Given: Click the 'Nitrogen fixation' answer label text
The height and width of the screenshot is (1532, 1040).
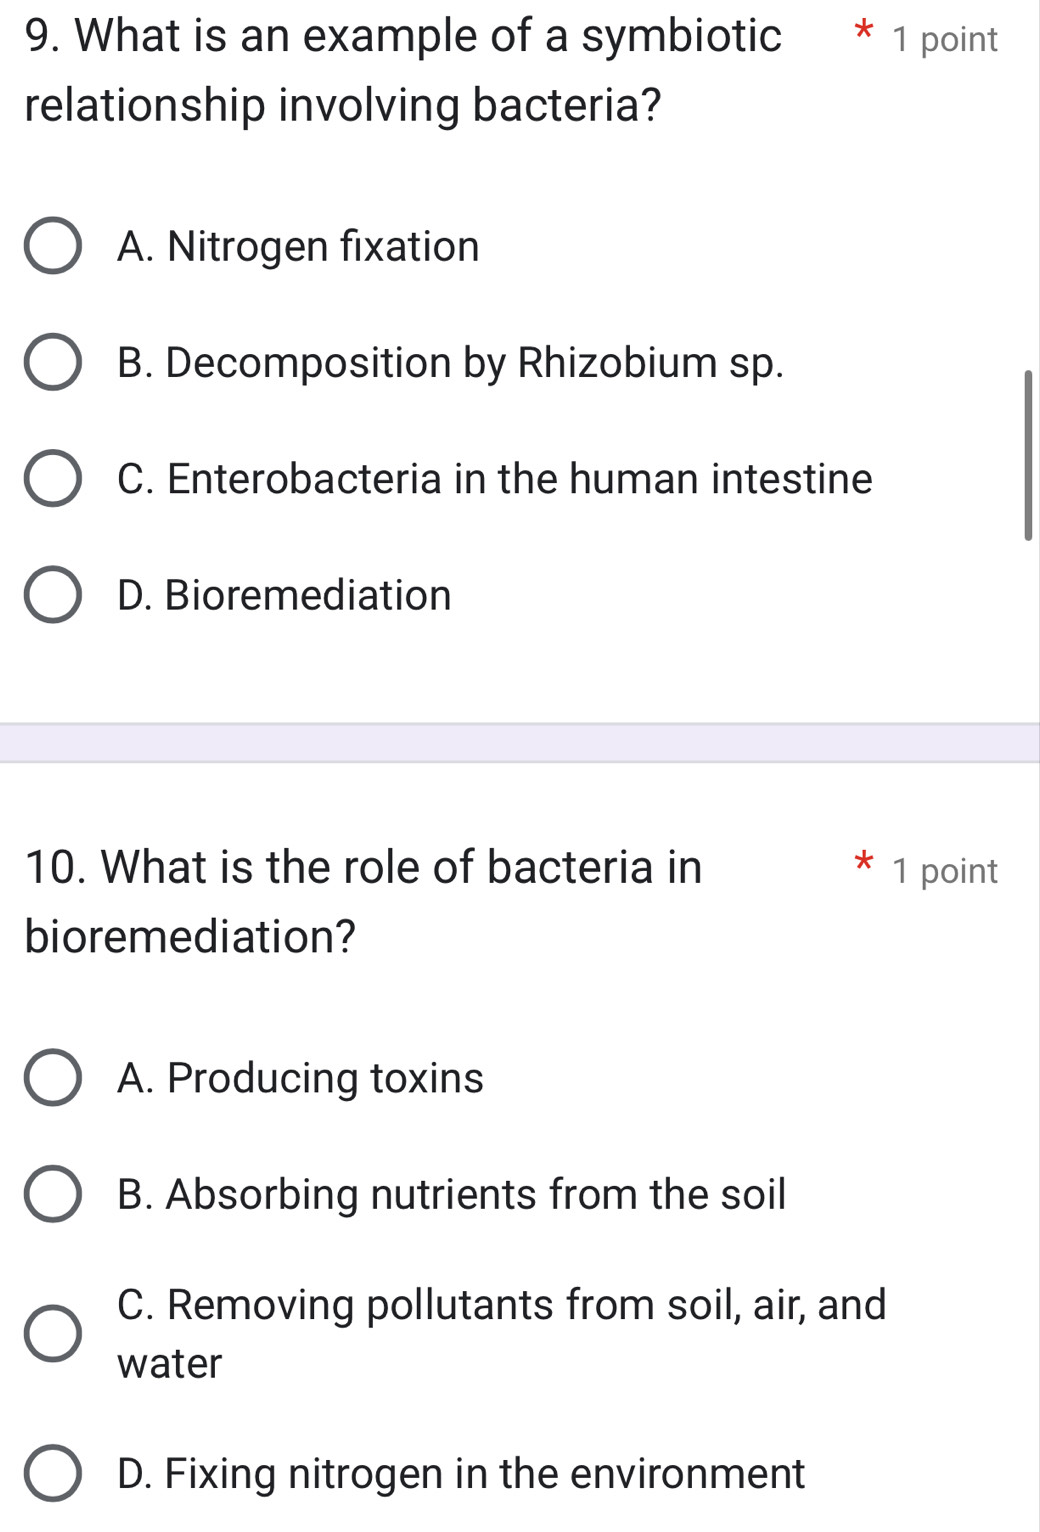Looking at the screenshot, I should [323, 247].
